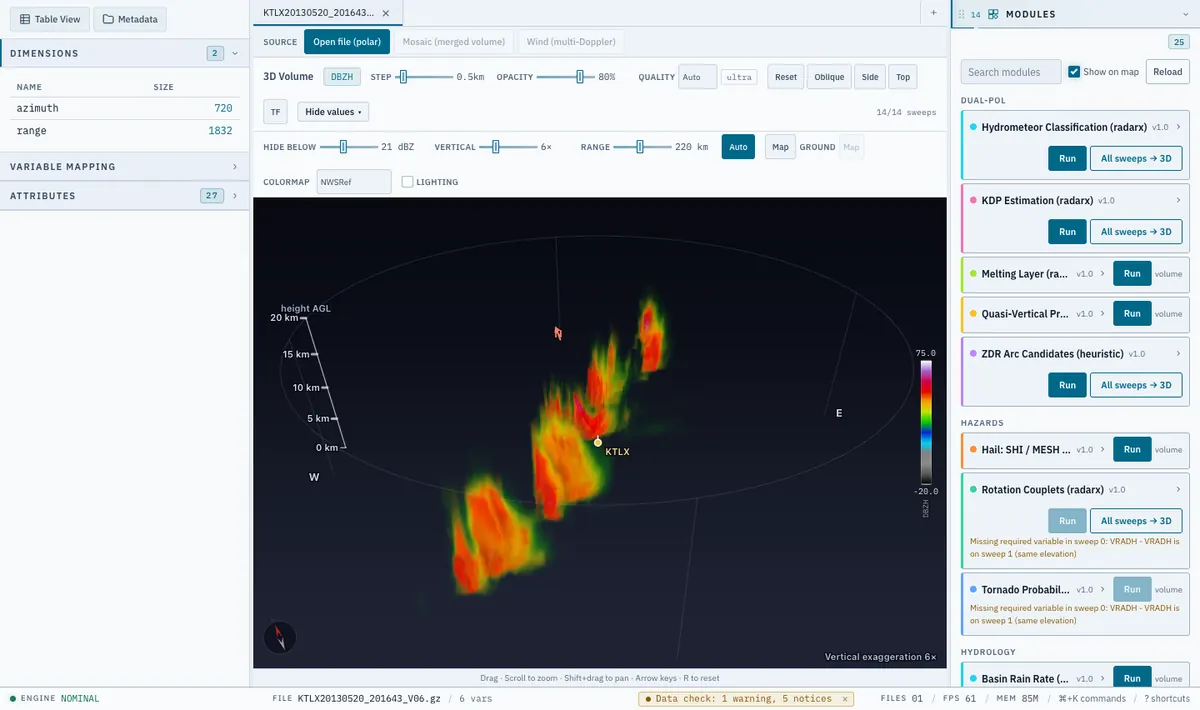The height and width of the screenshot is (710, 1200).
Task: Collapse the Dimensions section
Action: (x=234, y=53)
